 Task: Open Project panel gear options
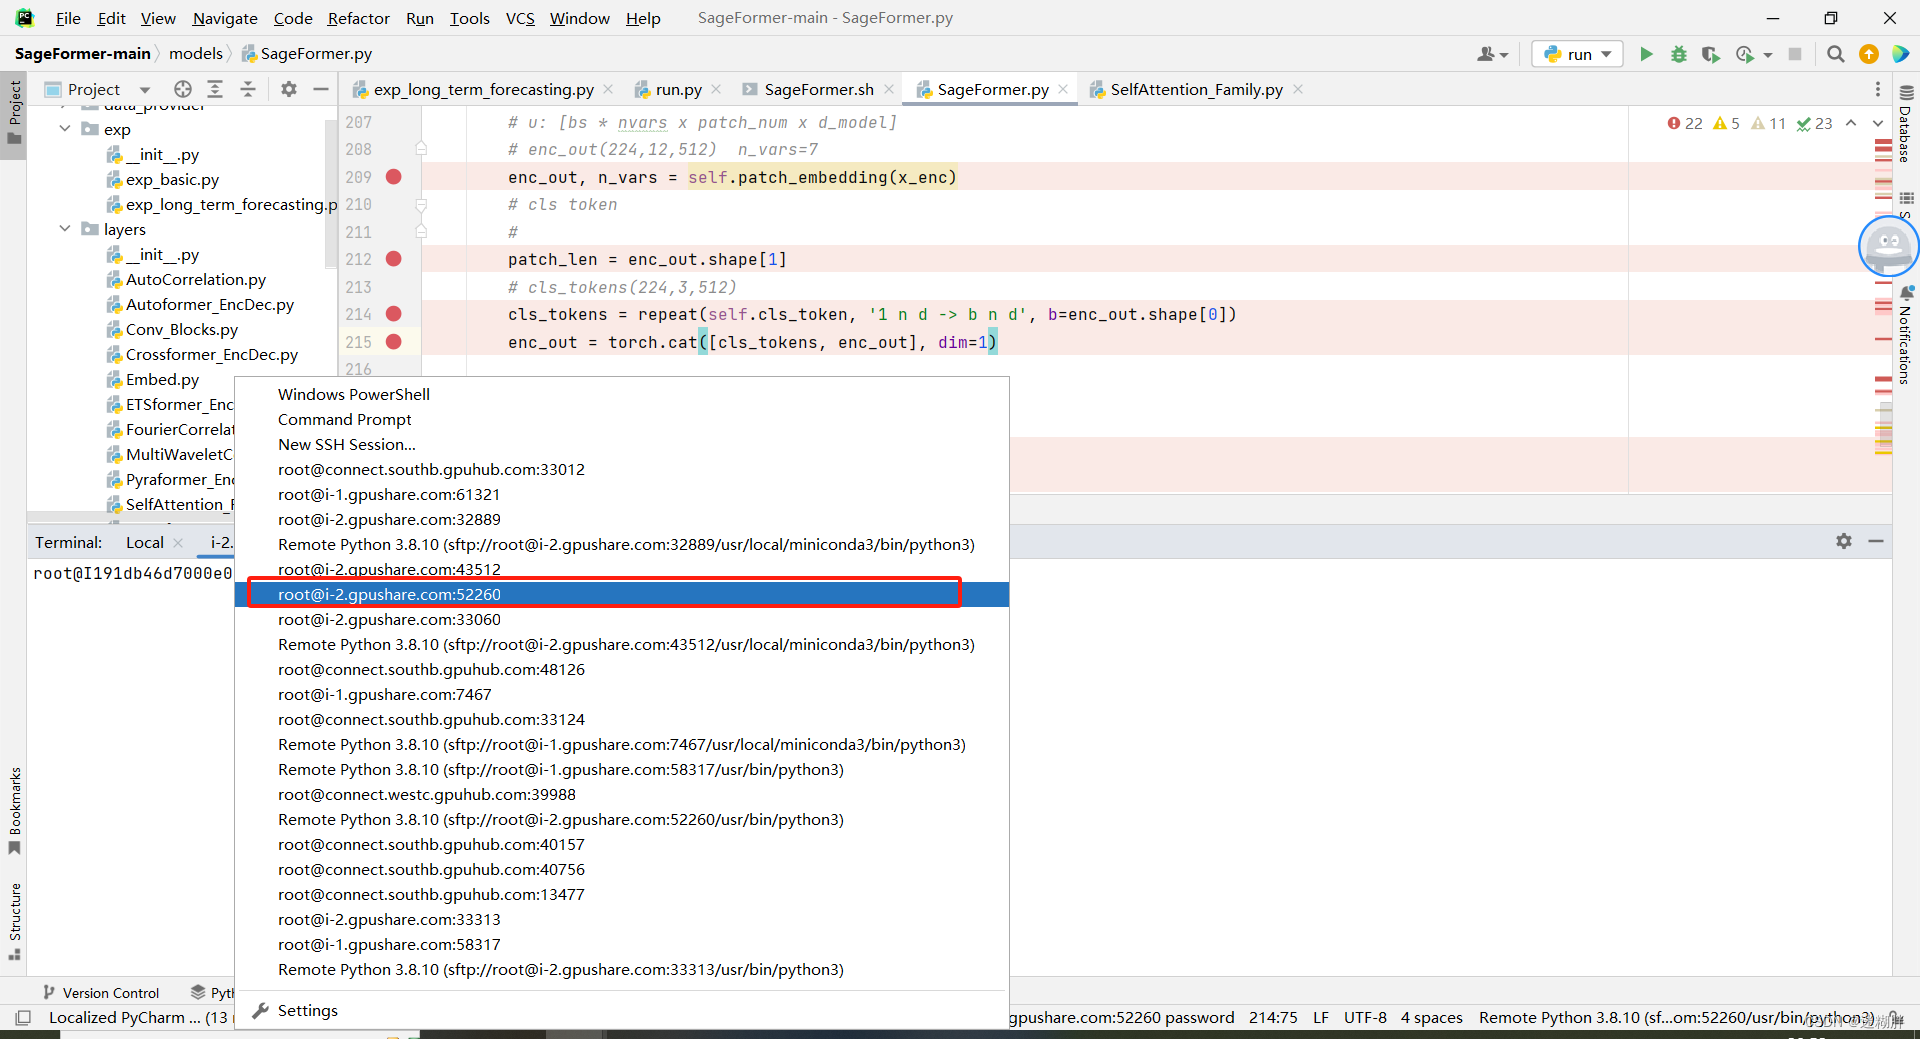(x=289, y=89)
